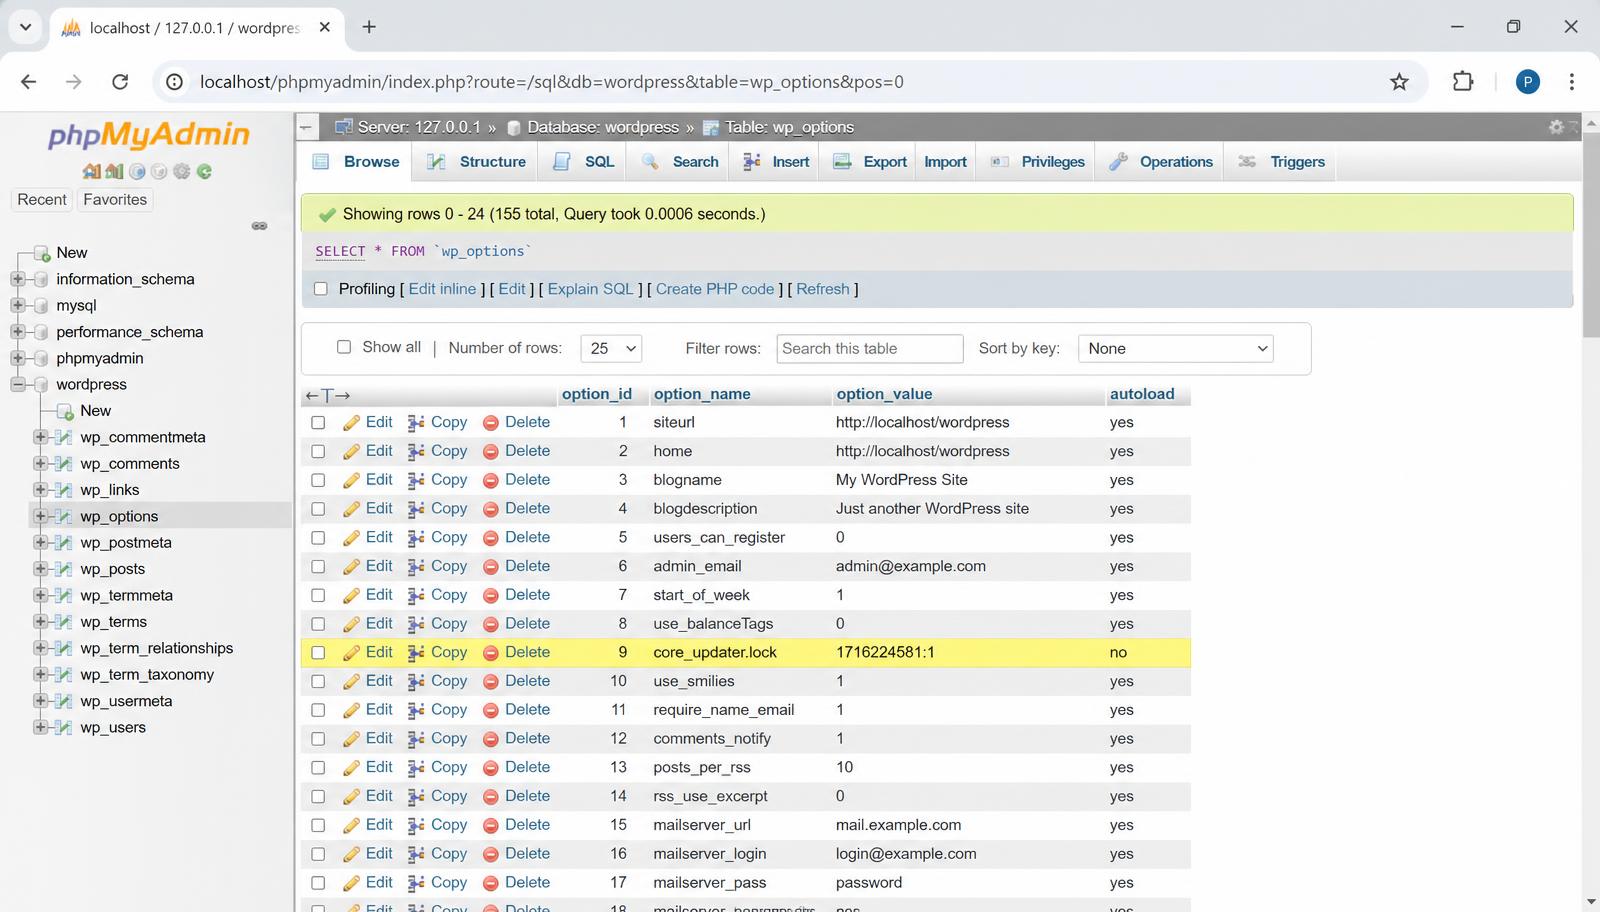Expand mysql database node
This screenshot has height=912, width=1600.
click(x=17, y=305)
